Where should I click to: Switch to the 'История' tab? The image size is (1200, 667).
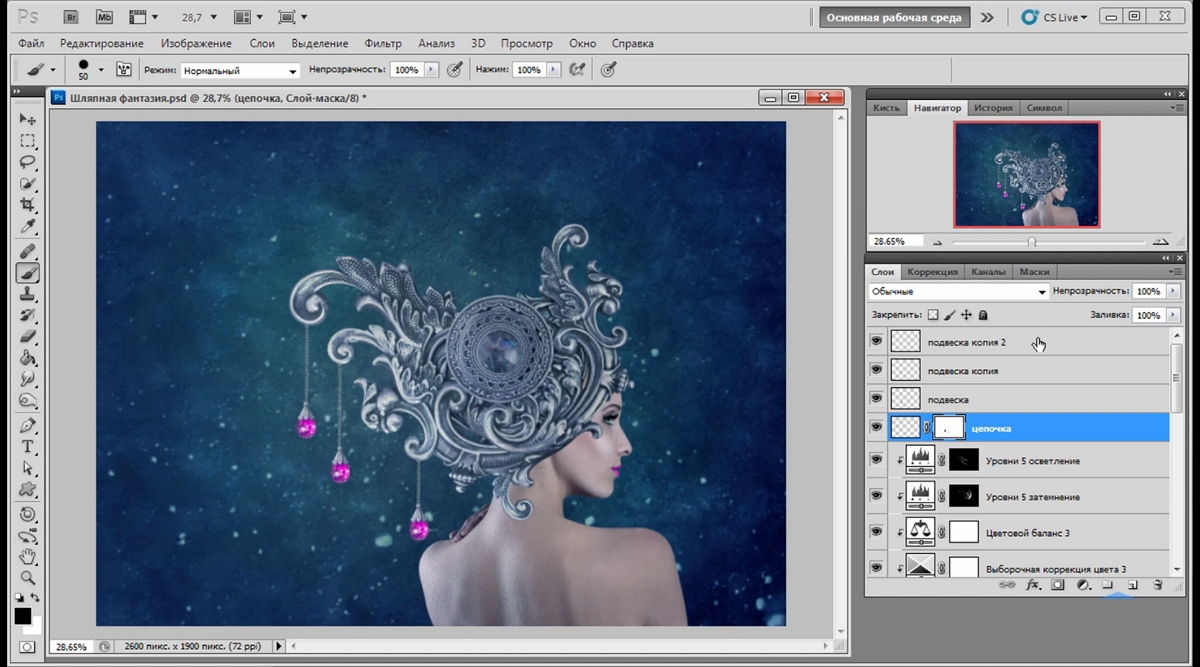point(993,108)
